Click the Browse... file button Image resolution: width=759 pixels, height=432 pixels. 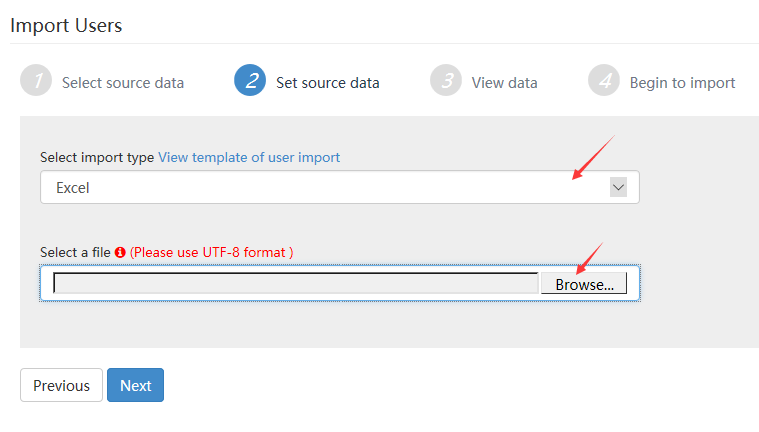(584, 284)
